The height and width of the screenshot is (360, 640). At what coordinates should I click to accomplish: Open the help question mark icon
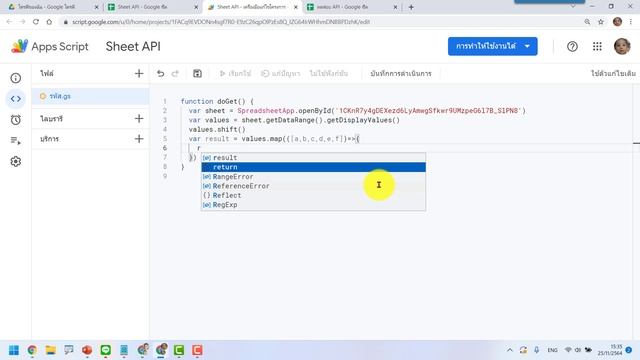[x=572, y=47]
